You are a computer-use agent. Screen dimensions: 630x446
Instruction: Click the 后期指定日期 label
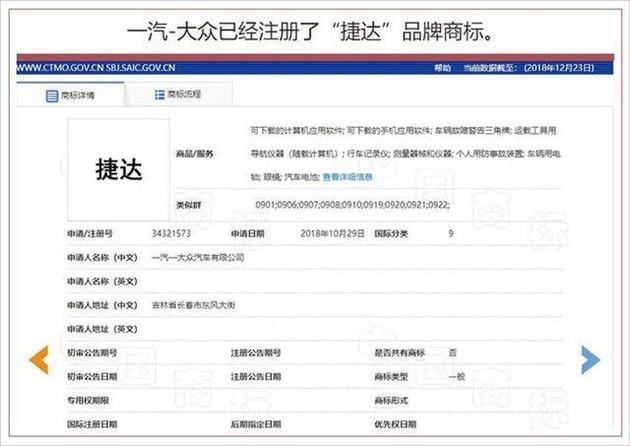pyautogui.click(x=256, y=424)
